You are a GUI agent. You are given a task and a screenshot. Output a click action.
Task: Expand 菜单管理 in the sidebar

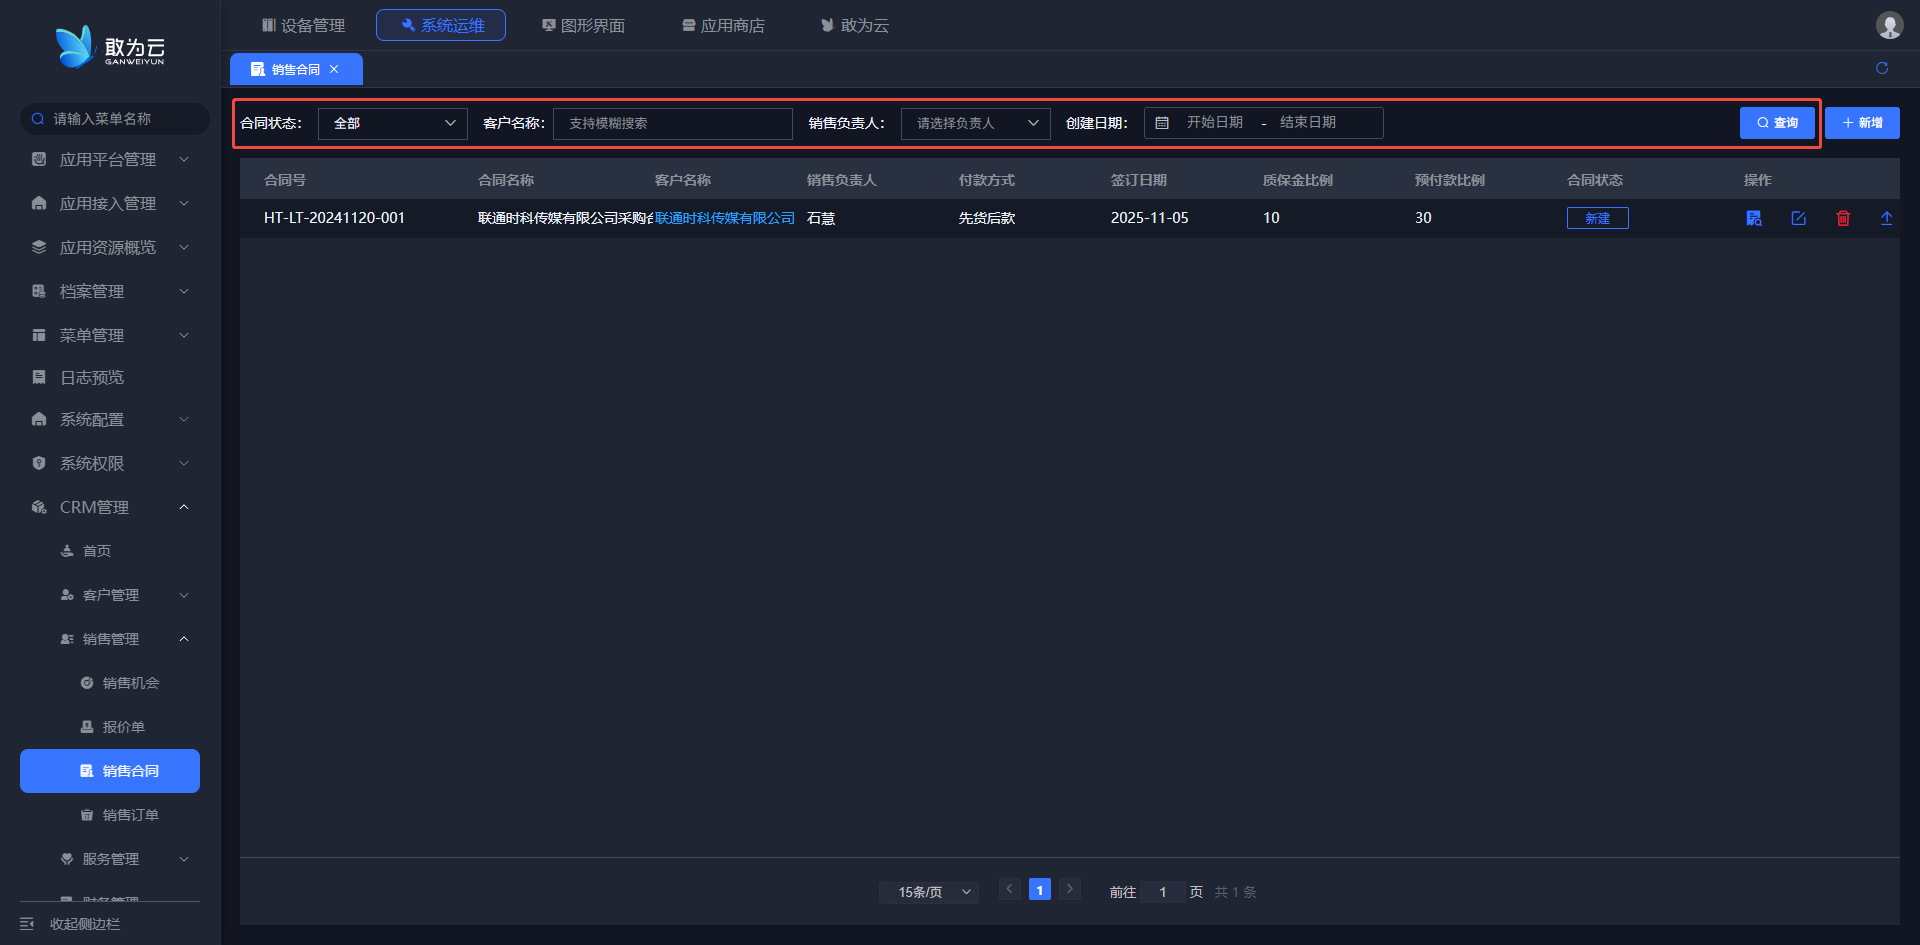tap(110, 335)
